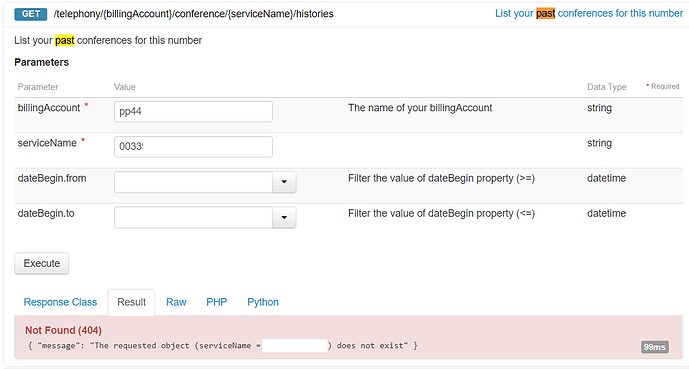The height and width of the screenshot is (369, 689).
Task: Switch to the Raw tab
Action: pyautogui.click(x=176, y=302)
